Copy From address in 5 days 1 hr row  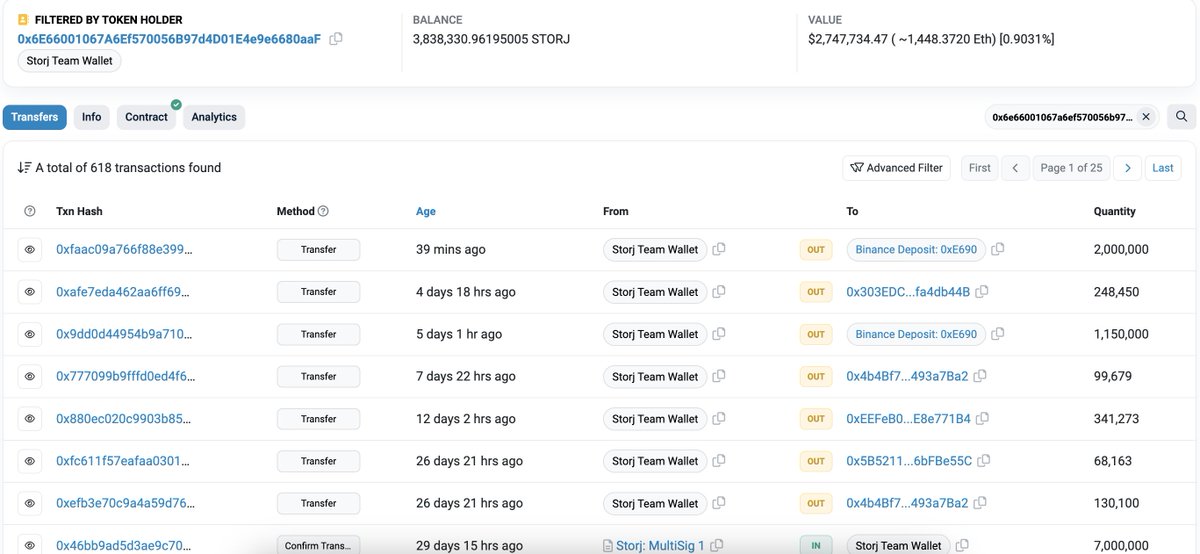click(719, 334)
